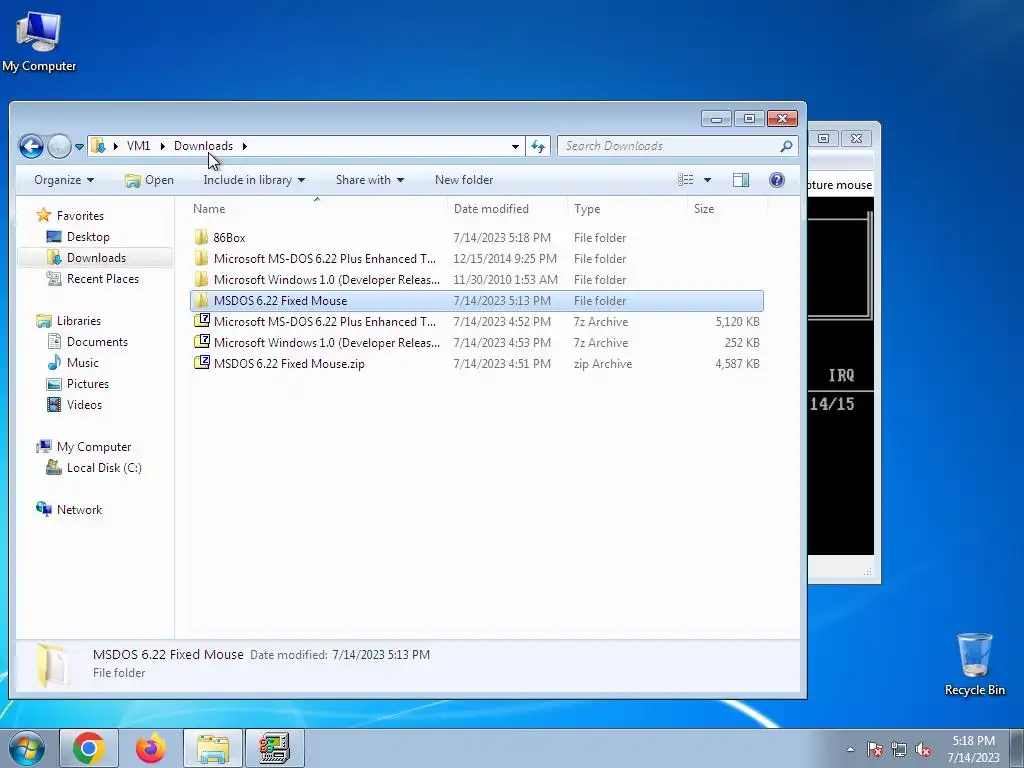Click the Open toolbar button
1024x768 pixels.
tap(150, 180)
